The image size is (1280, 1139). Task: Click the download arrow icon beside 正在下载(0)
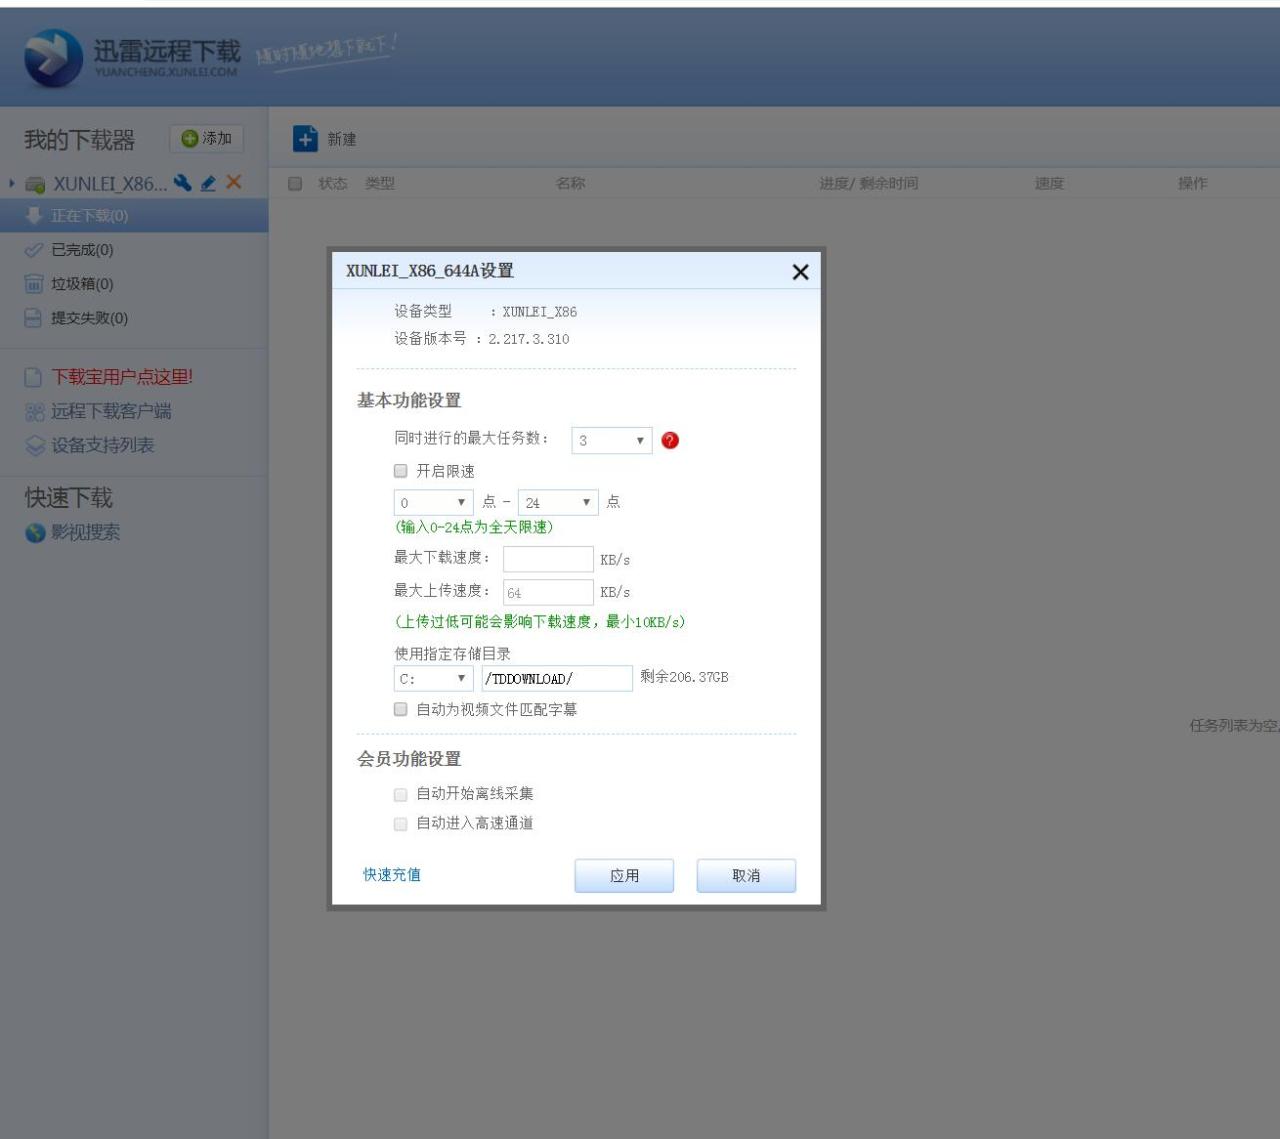[x=34, y=215]
